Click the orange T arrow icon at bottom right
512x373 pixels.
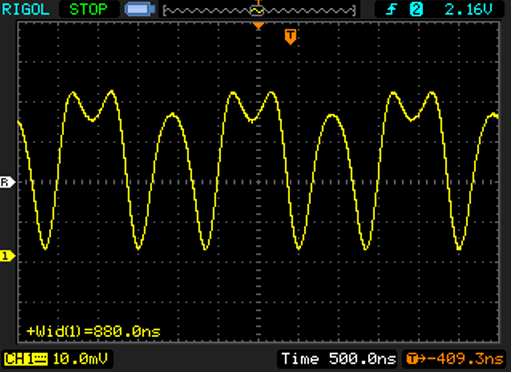pos(416,359)
